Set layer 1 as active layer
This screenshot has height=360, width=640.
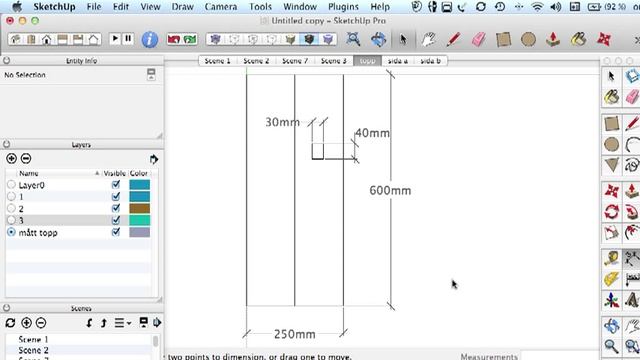(11, 196)
